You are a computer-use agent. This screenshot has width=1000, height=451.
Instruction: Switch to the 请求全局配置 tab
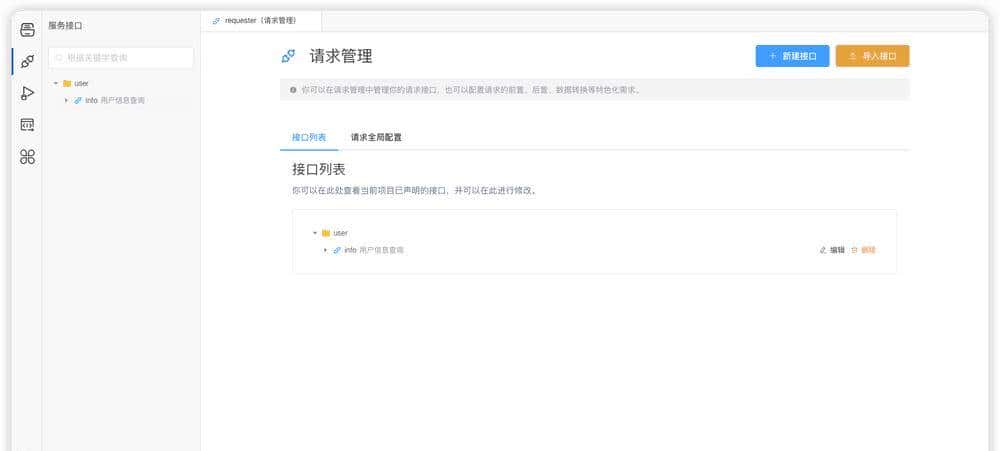pos(376,137)
